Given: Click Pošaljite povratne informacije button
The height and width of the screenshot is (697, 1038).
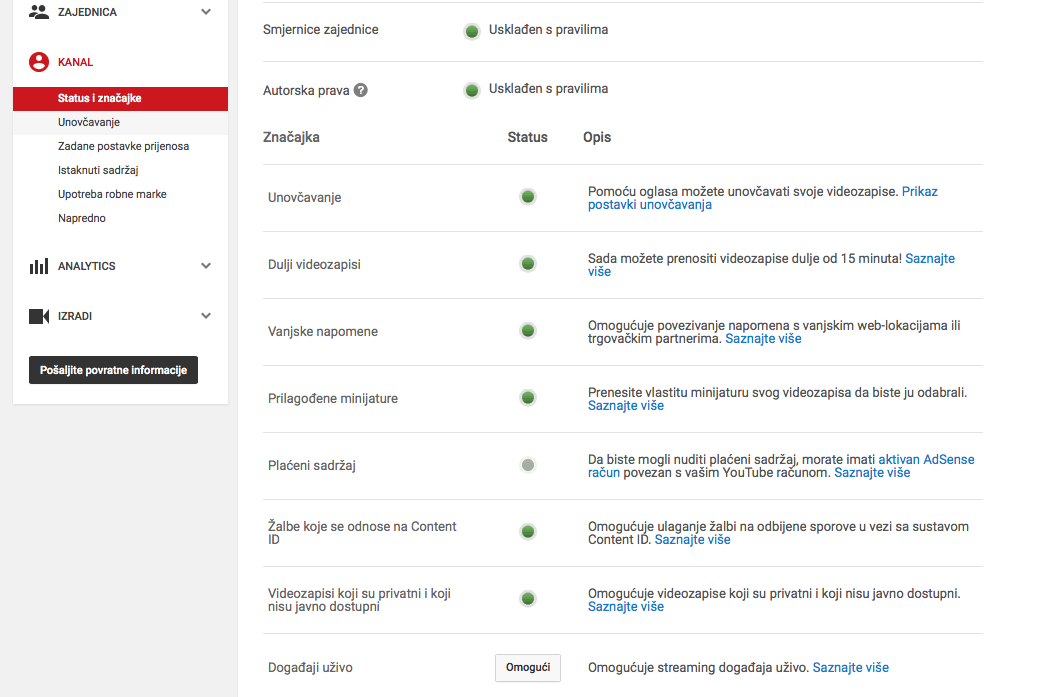Looking at the screenshot, I should pos(114,370).
